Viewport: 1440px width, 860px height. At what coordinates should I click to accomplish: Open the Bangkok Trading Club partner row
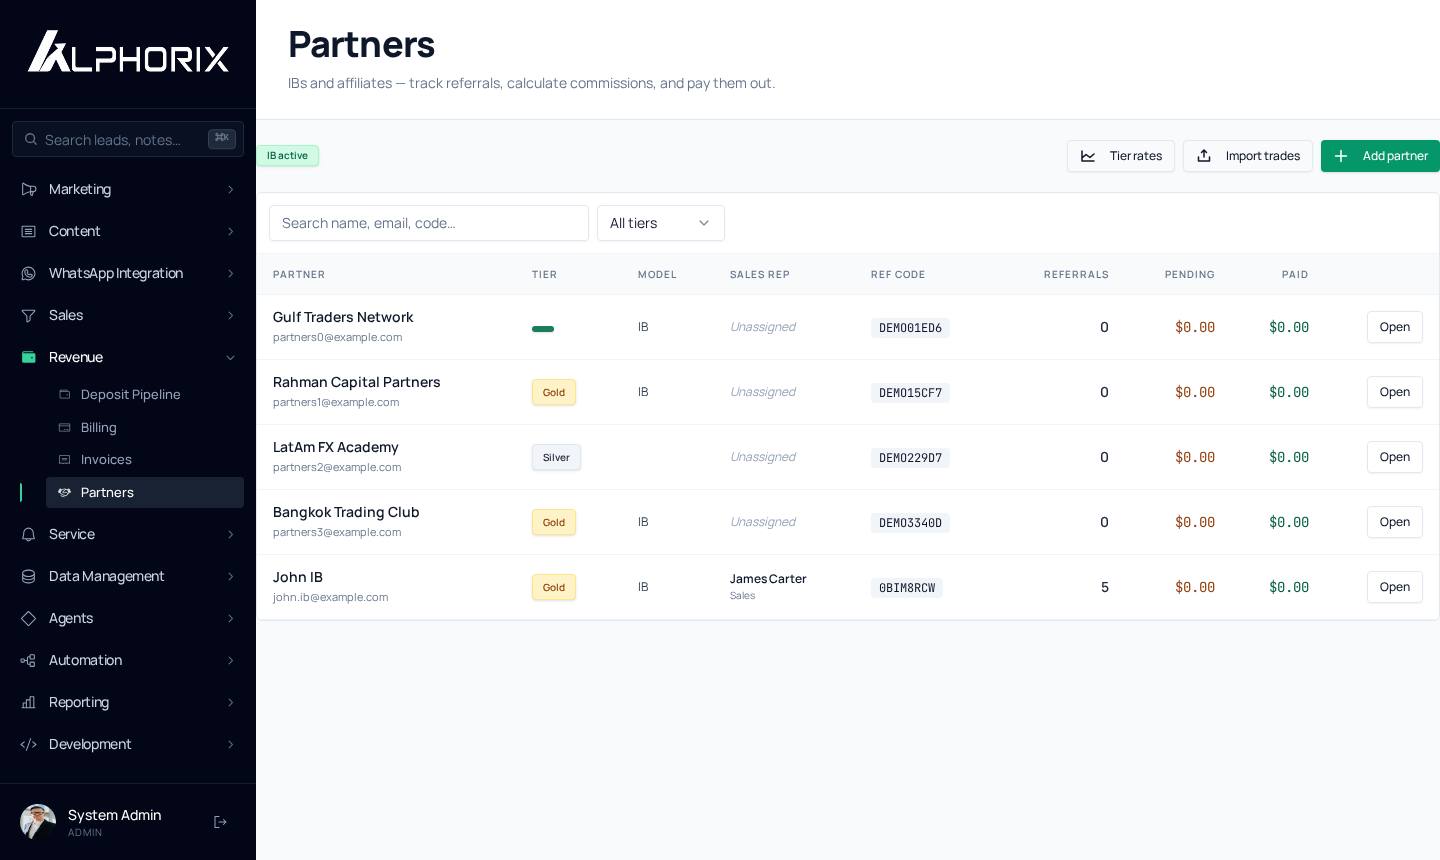[1395, 522]
